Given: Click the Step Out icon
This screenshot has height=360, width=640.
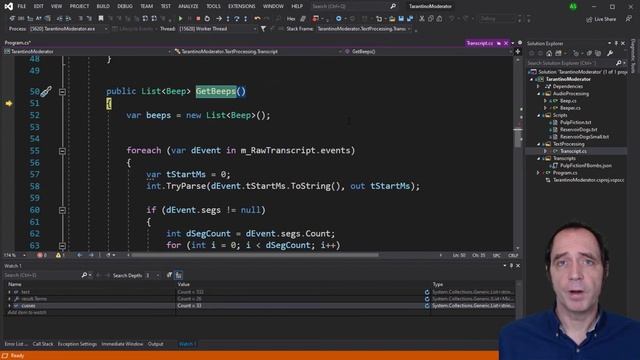Looking at the screenshot, I should (x=245, y=19).
